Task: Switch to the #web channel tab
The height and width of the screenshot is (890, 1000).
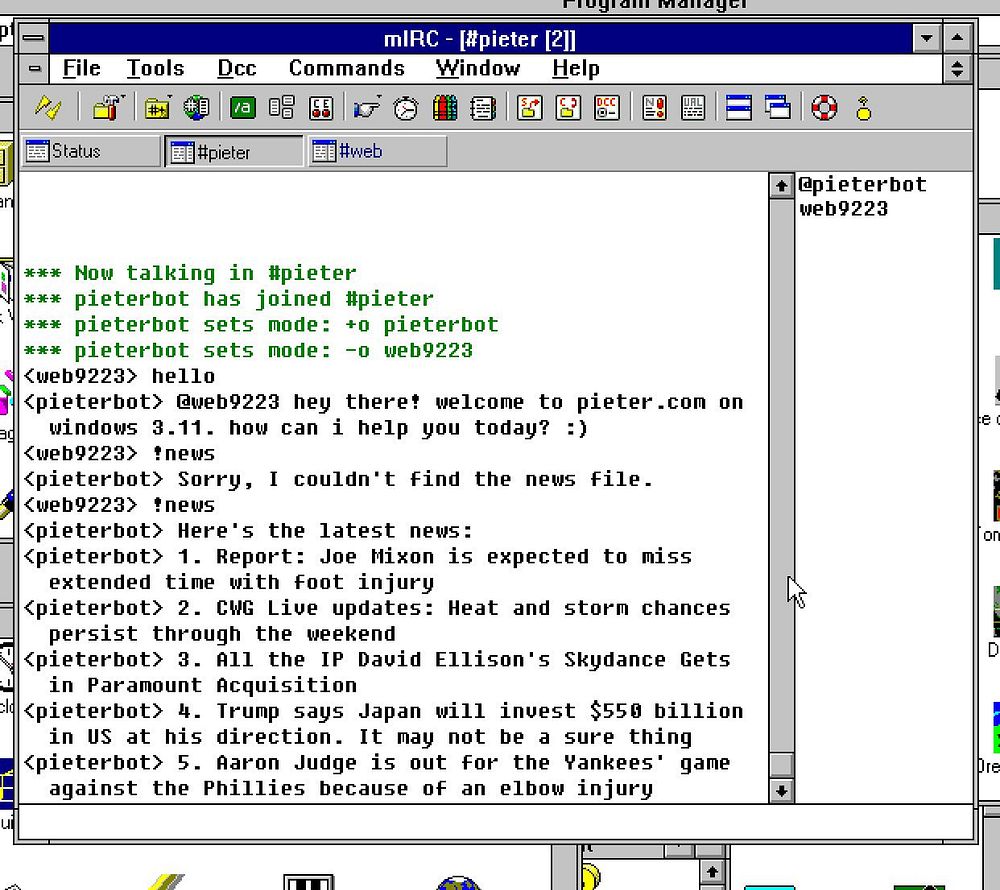Action: click(377, 152)
